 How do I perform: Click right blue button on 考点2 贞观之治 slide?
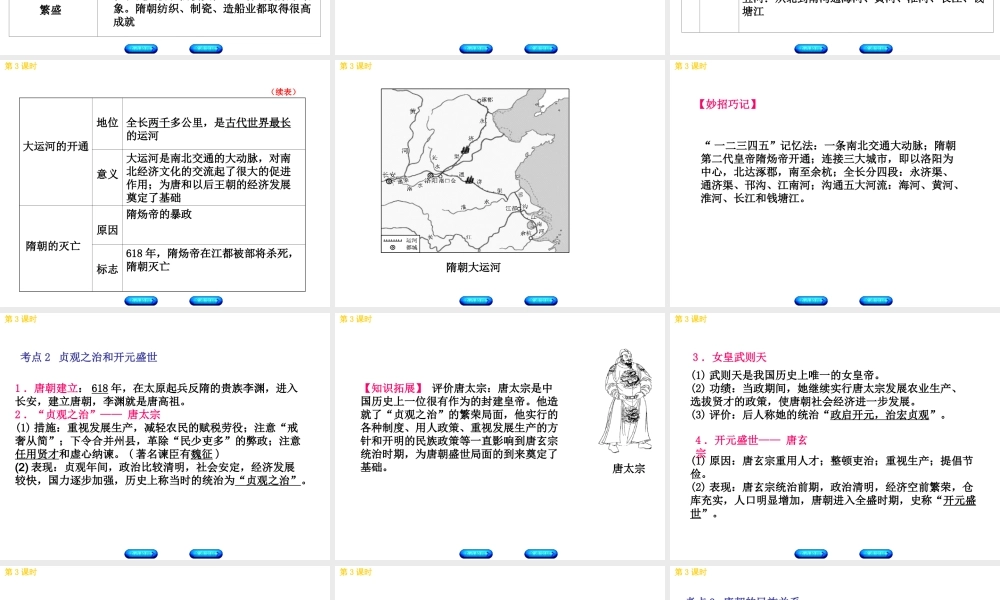[x=206, y=554]
